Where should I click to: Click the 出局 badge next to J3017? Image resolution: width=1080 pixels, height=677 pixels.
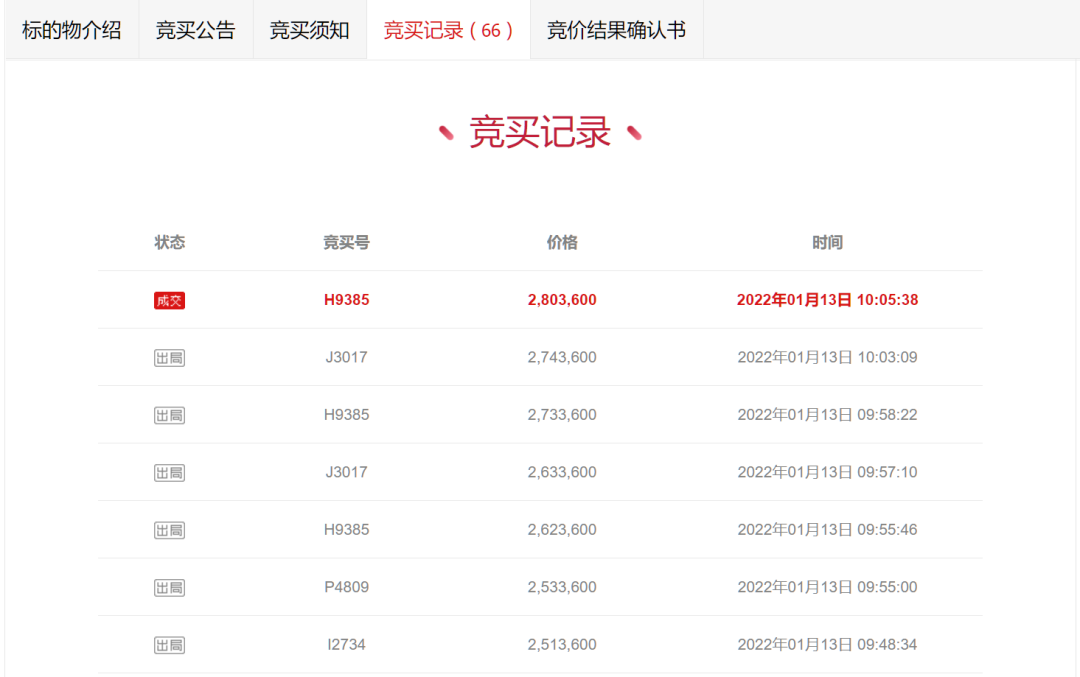[170, 357]
